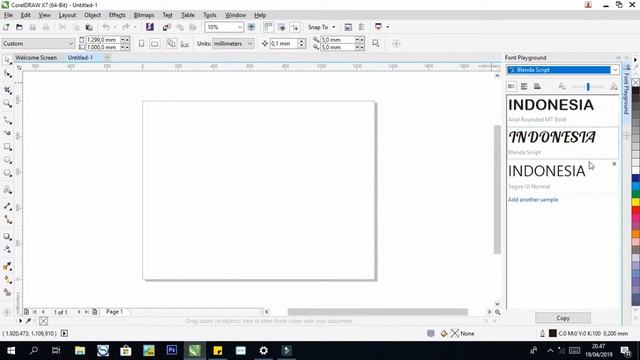Select the Drop Shadow tool

(7, 236)
